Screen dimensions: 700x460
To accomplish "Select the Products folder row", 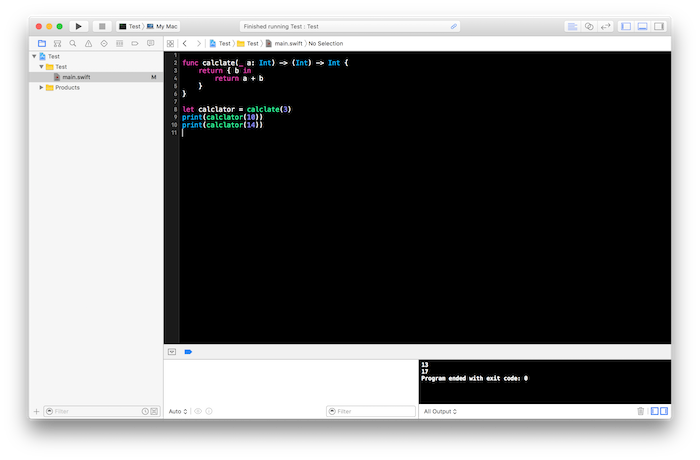I will coord(96,88).
